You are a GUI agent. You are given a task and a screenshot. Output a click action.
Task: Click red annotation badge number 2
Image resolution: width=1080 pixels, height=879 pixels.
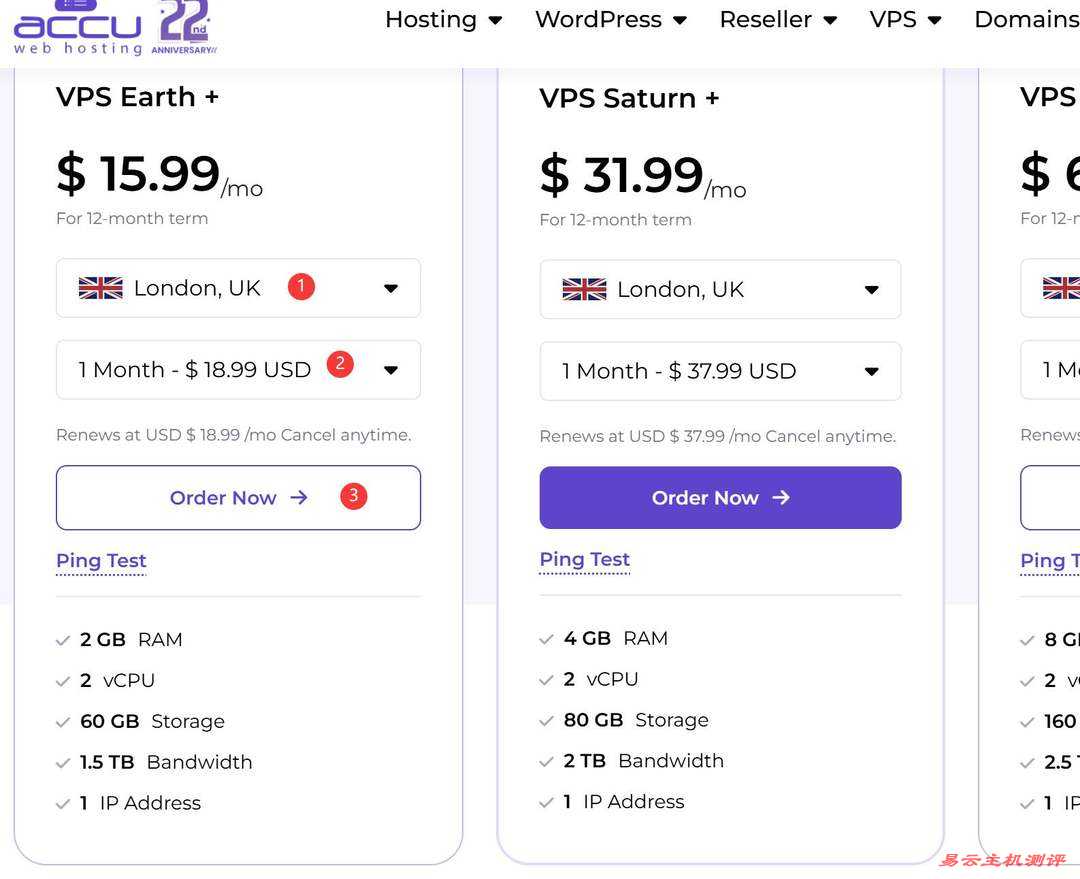340,364
